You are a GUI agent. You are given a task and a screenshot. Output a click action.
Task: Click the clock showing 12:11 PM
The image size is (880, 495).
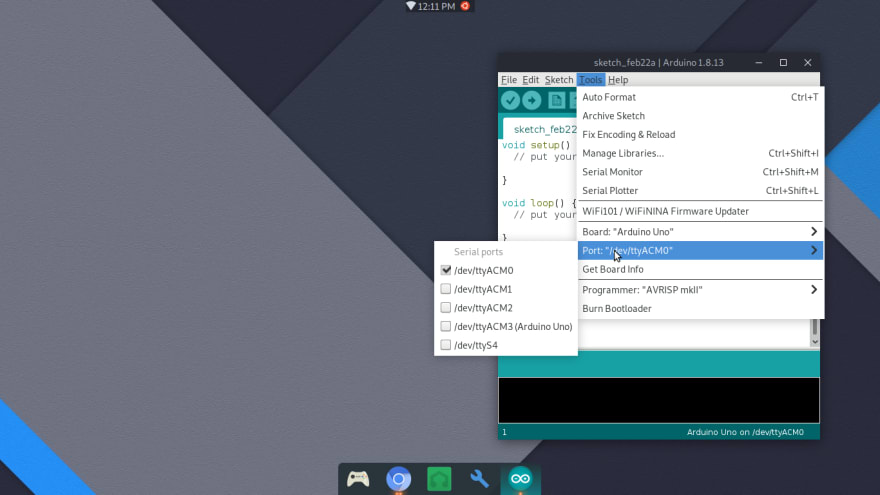pos(436,6)
